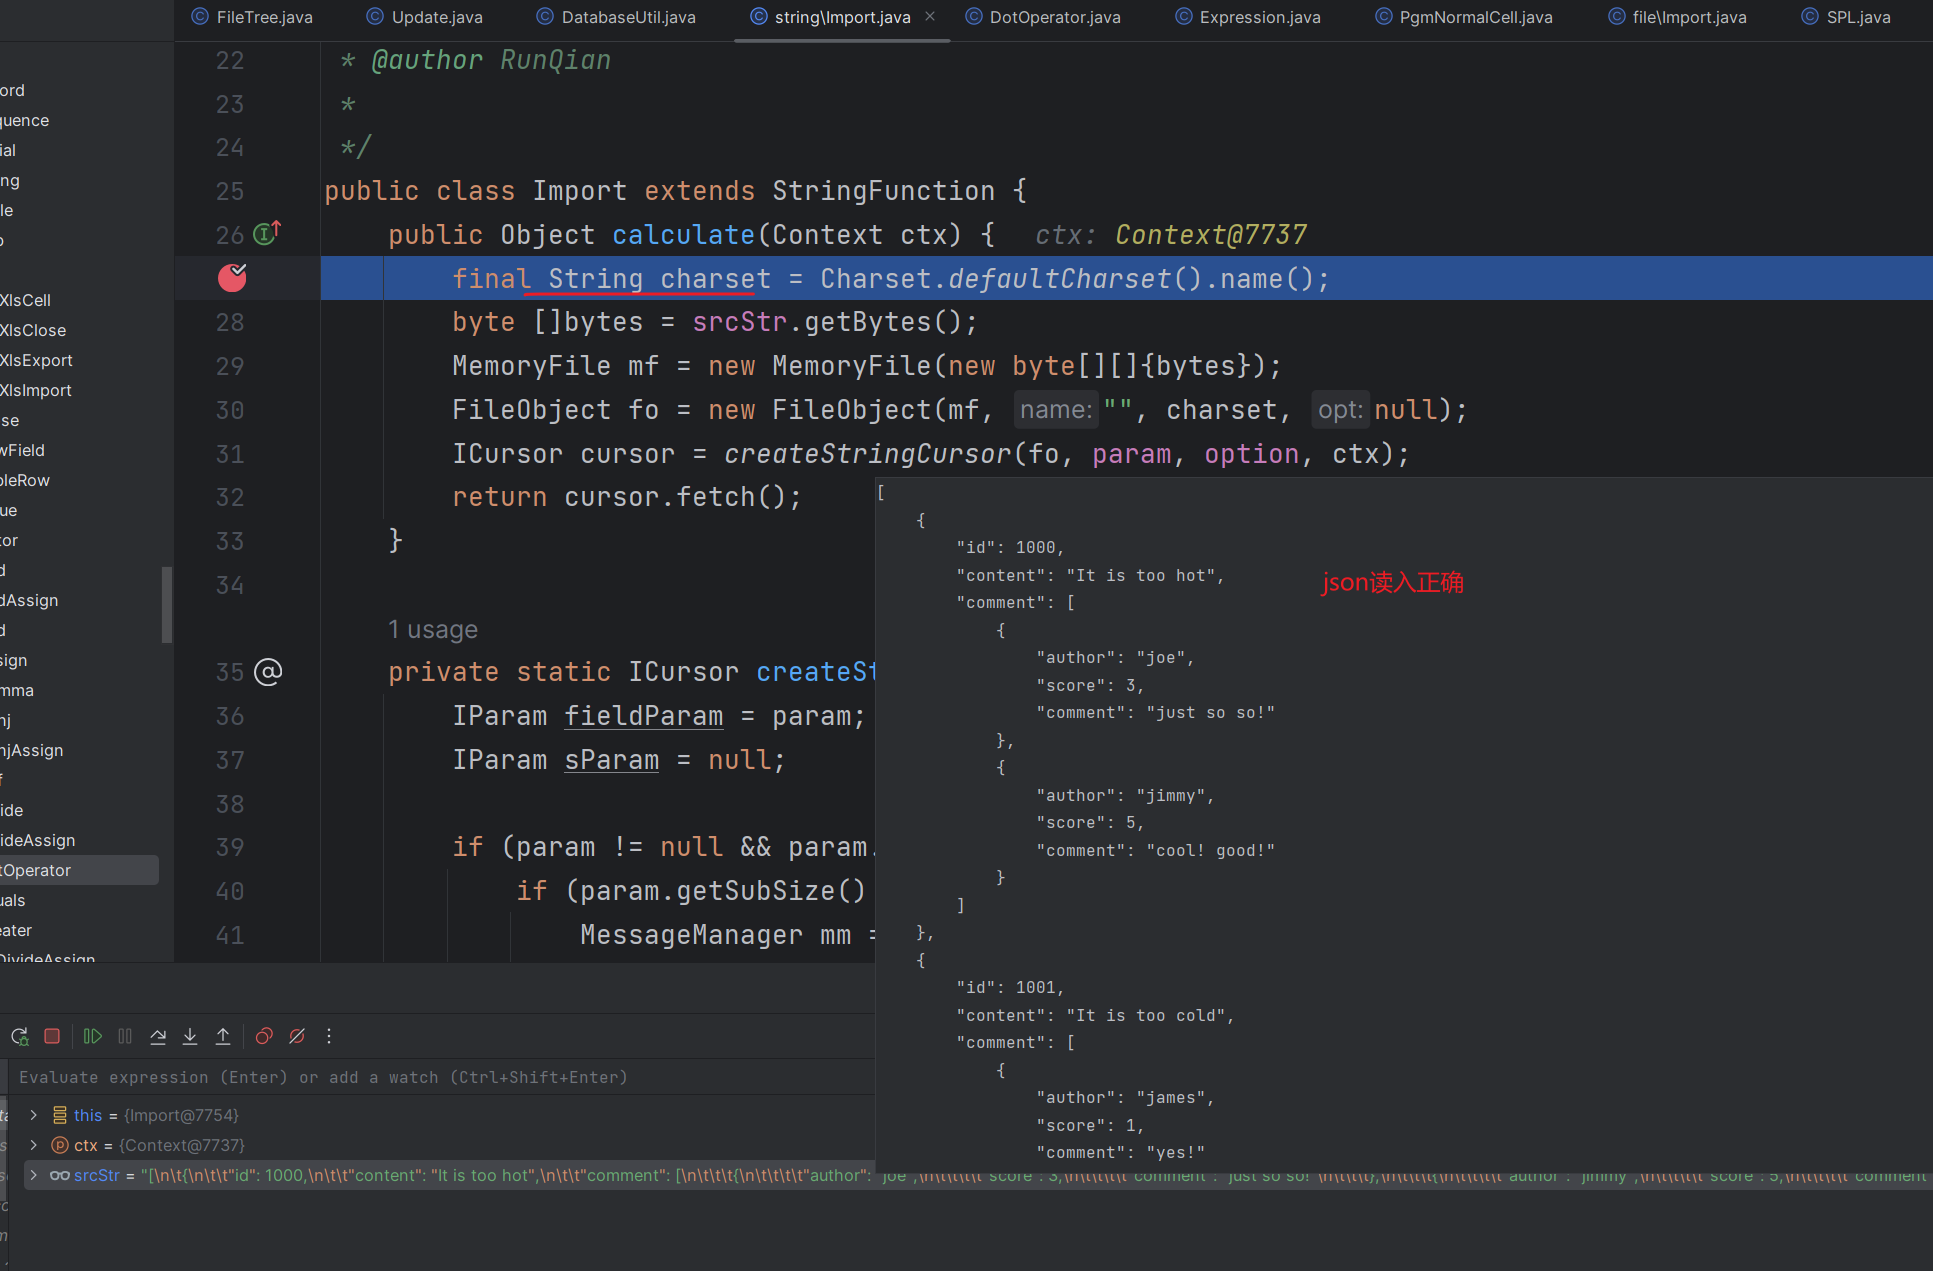Stop the debug session
This screenshot has width=1933, height=1271.
tap(52, 1036)
